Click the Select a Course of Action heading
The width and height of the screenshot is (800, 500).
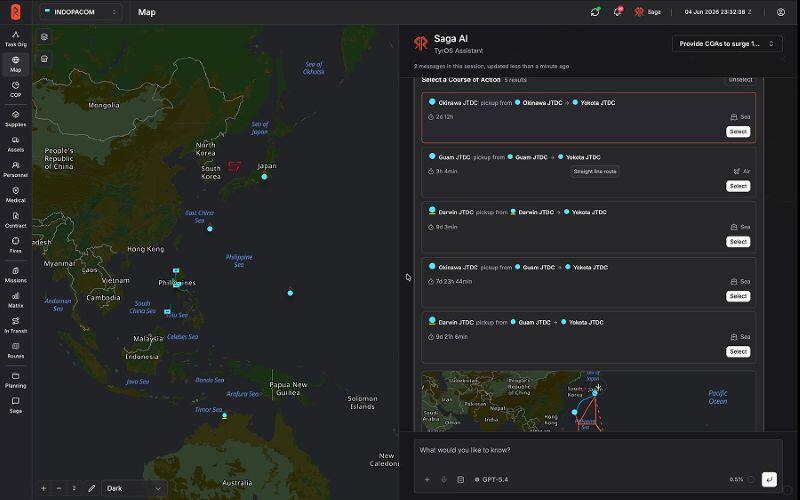tap(461, 80)
